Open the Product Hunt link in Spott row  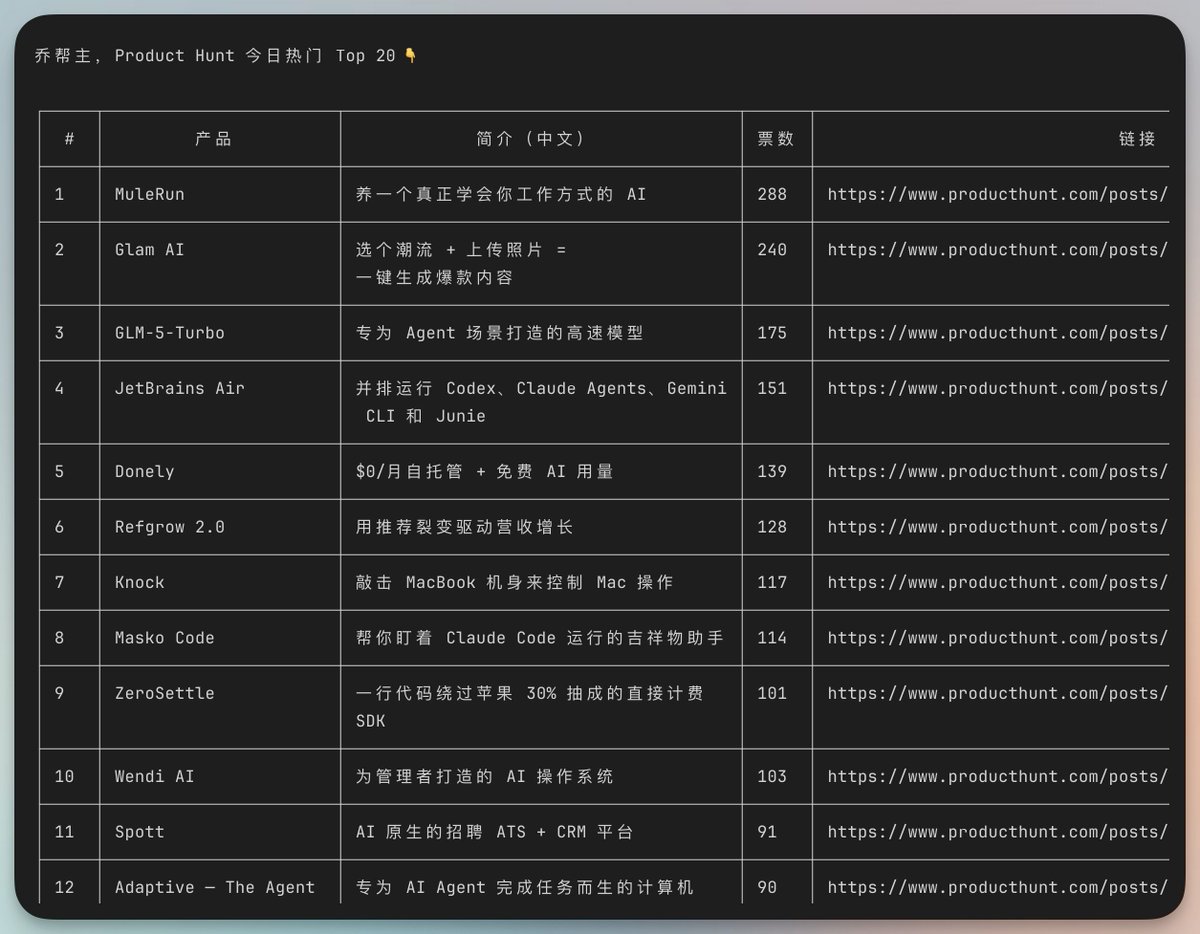click(x=998, y=832)
